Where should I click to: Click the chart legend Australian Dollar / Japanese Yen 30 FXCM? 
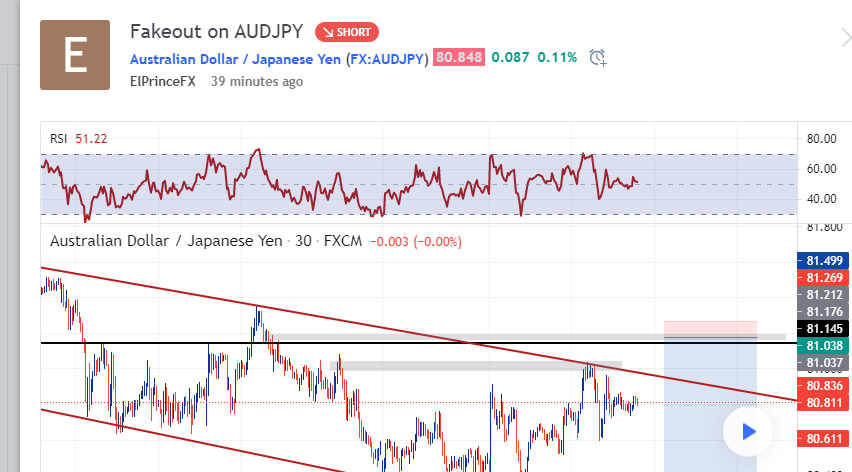click(x=206, y=241)
